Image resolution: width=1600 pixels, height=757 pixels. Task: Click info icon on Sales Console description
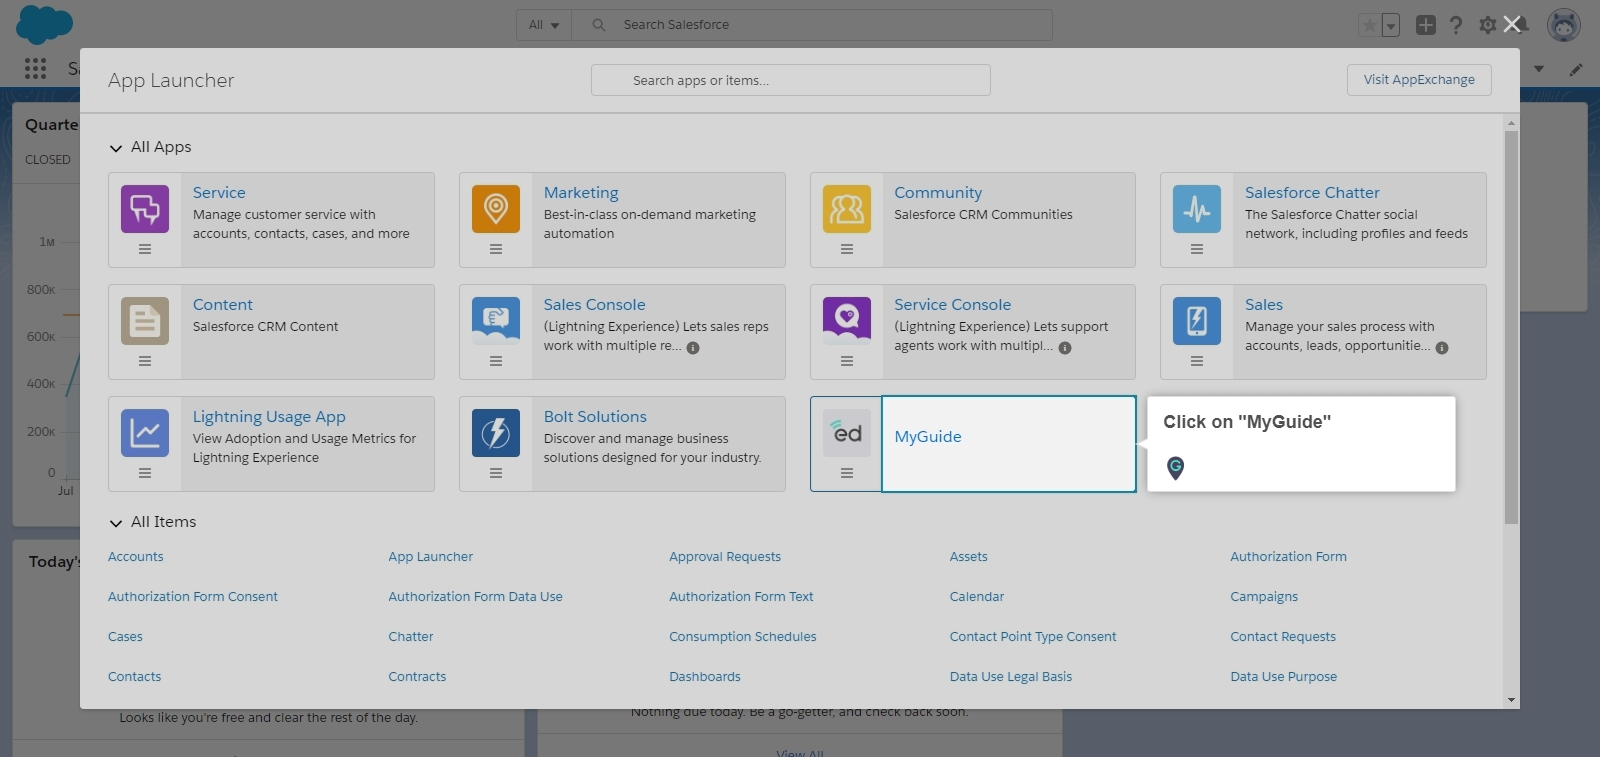[693, 348]
